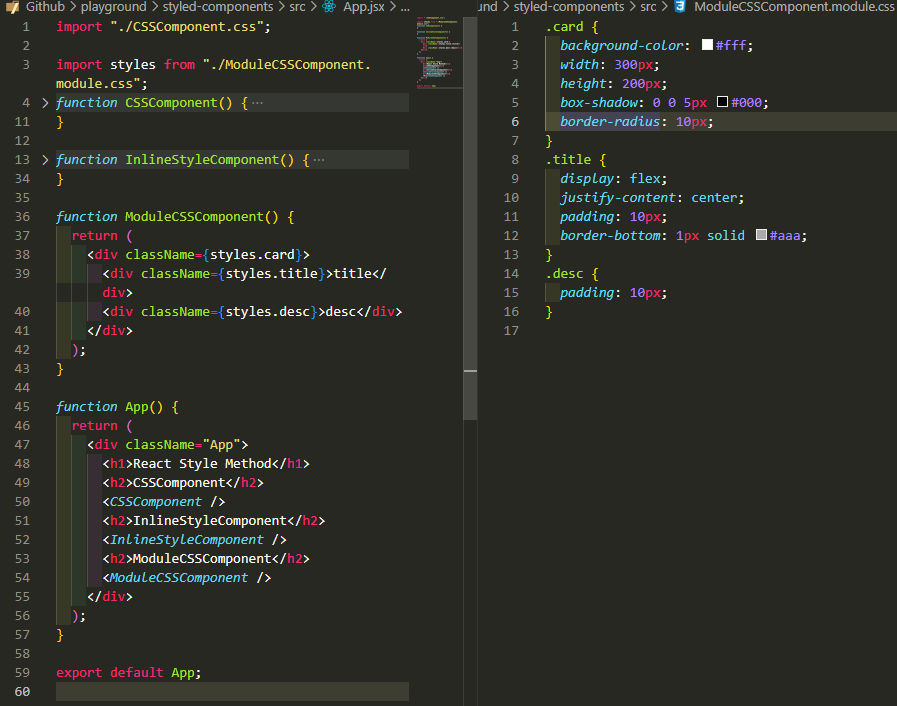The image size is (897, 706).
Task: Click the border-bottom property name
Action: click(x=610, y=236)
